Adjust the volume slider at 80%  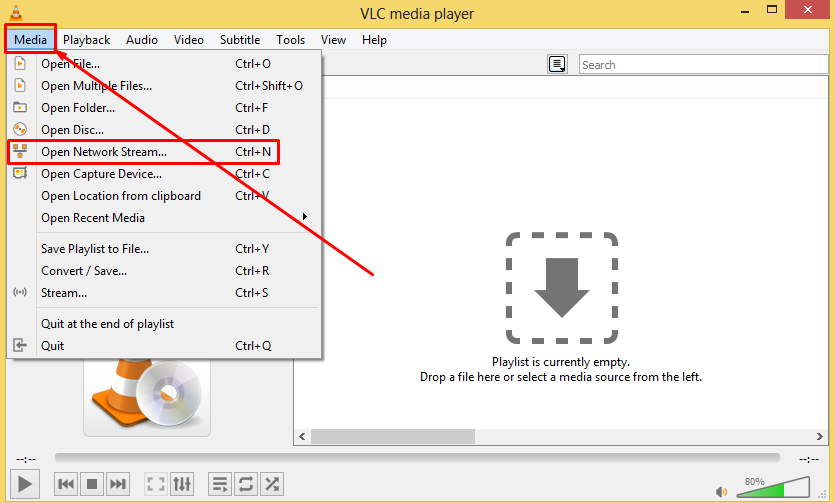773,487
